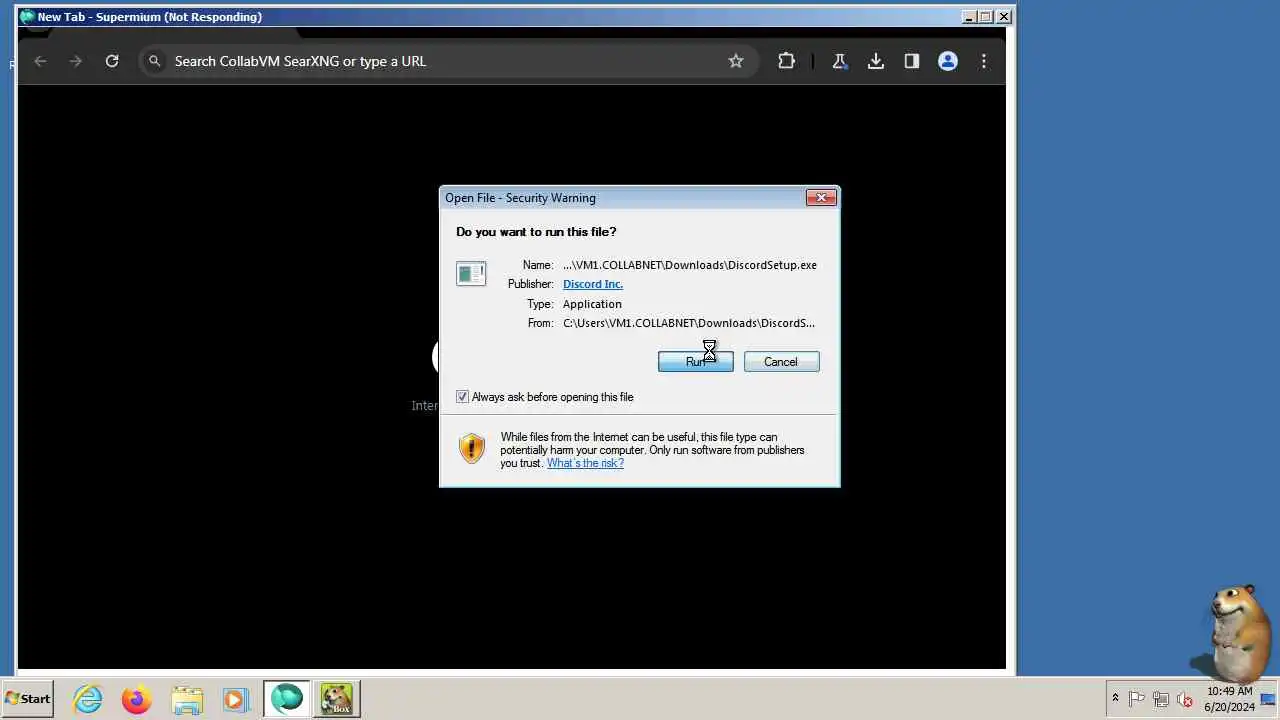This screenshot has width=1280, height=720.
Task: Open the Windows Start menu
Action: [27, 699]
